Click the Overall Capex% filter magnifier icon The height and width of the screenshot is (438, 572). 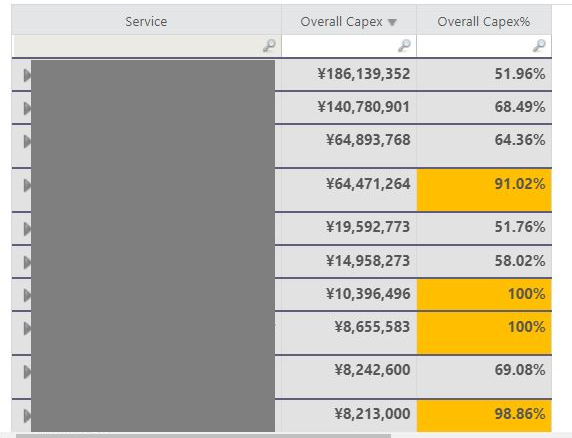click(x=539, y=46)
